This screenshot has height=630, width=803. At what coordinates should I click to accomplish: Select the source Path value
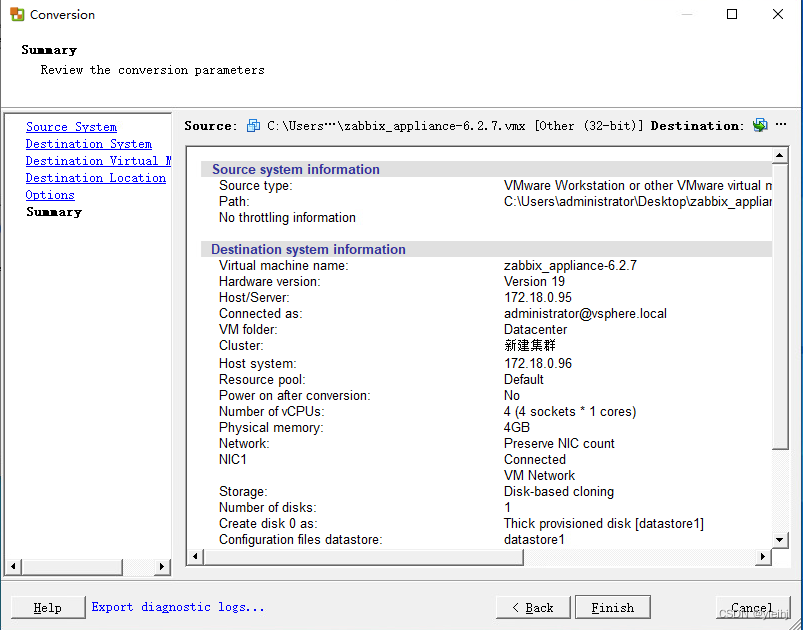click(638, 201)
